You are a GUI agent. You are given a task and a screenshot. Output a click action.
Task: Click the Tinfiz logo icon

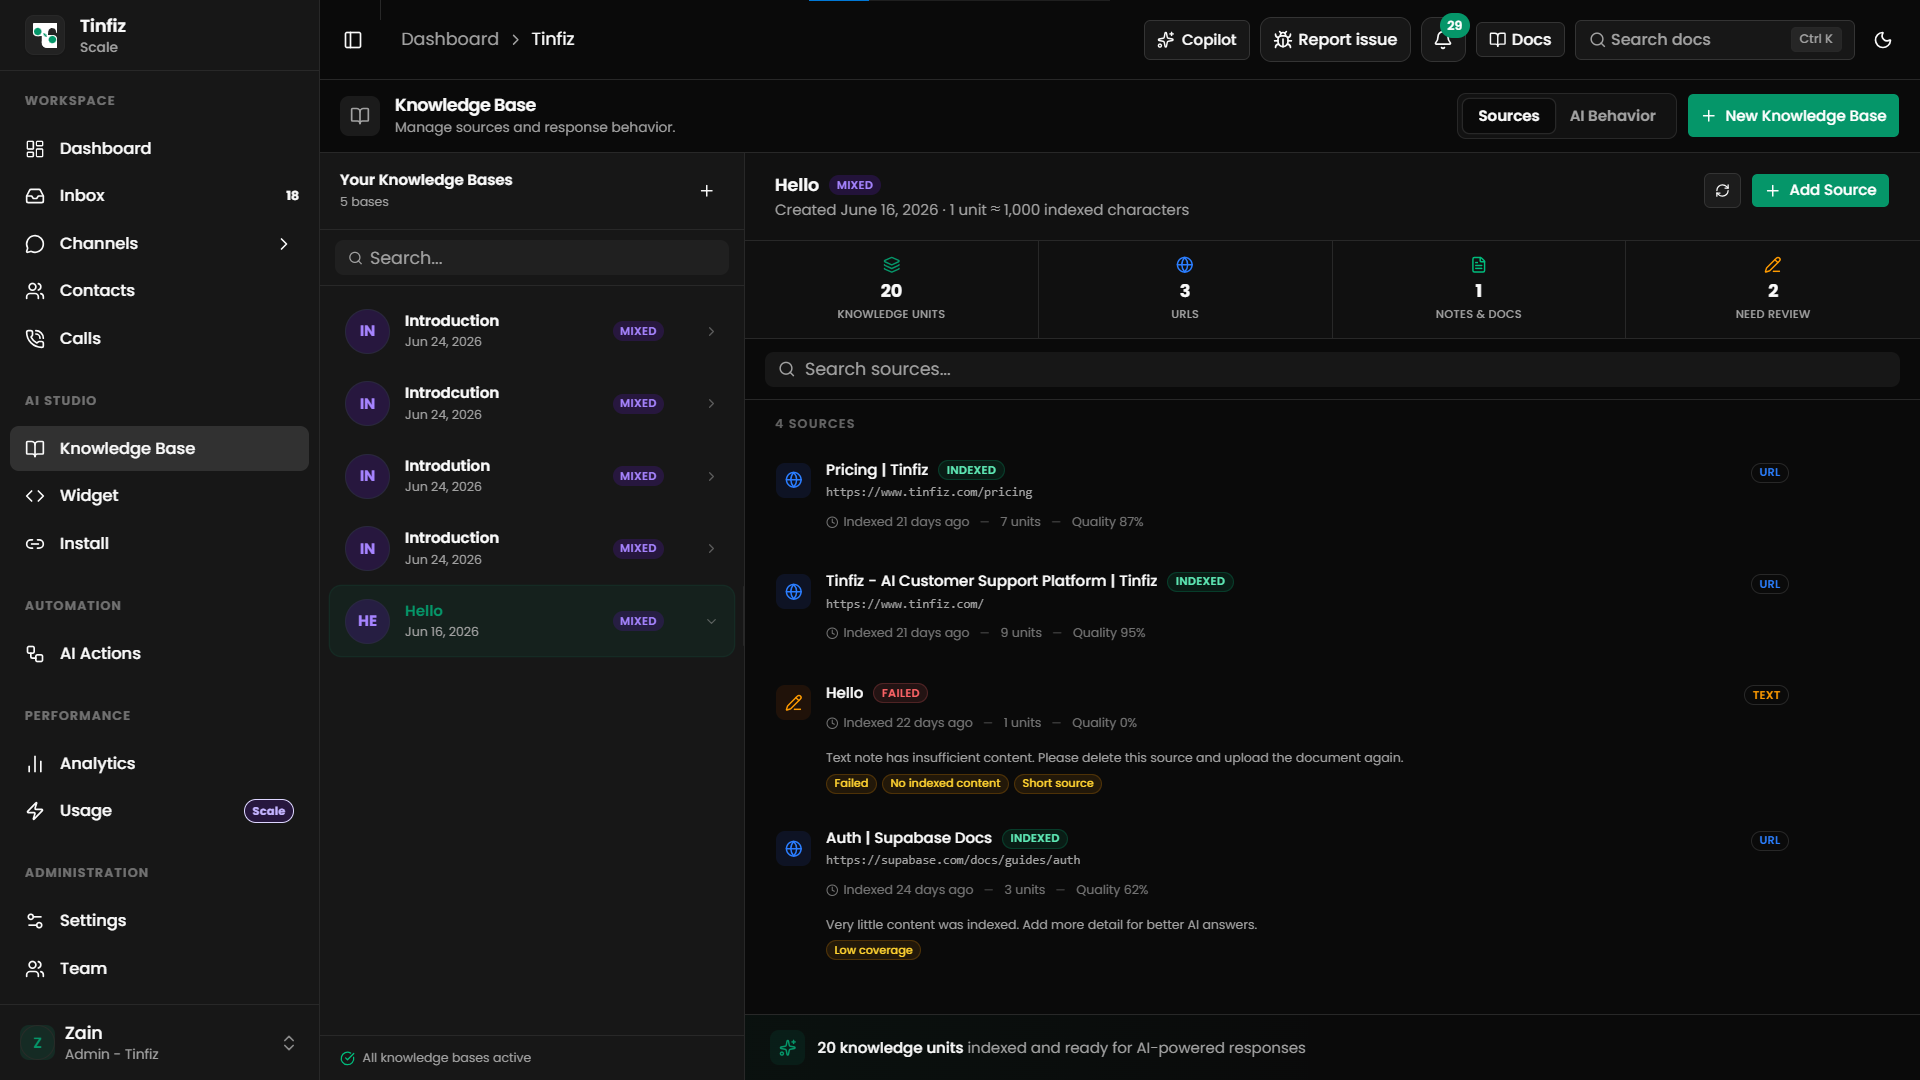[45, 35]
